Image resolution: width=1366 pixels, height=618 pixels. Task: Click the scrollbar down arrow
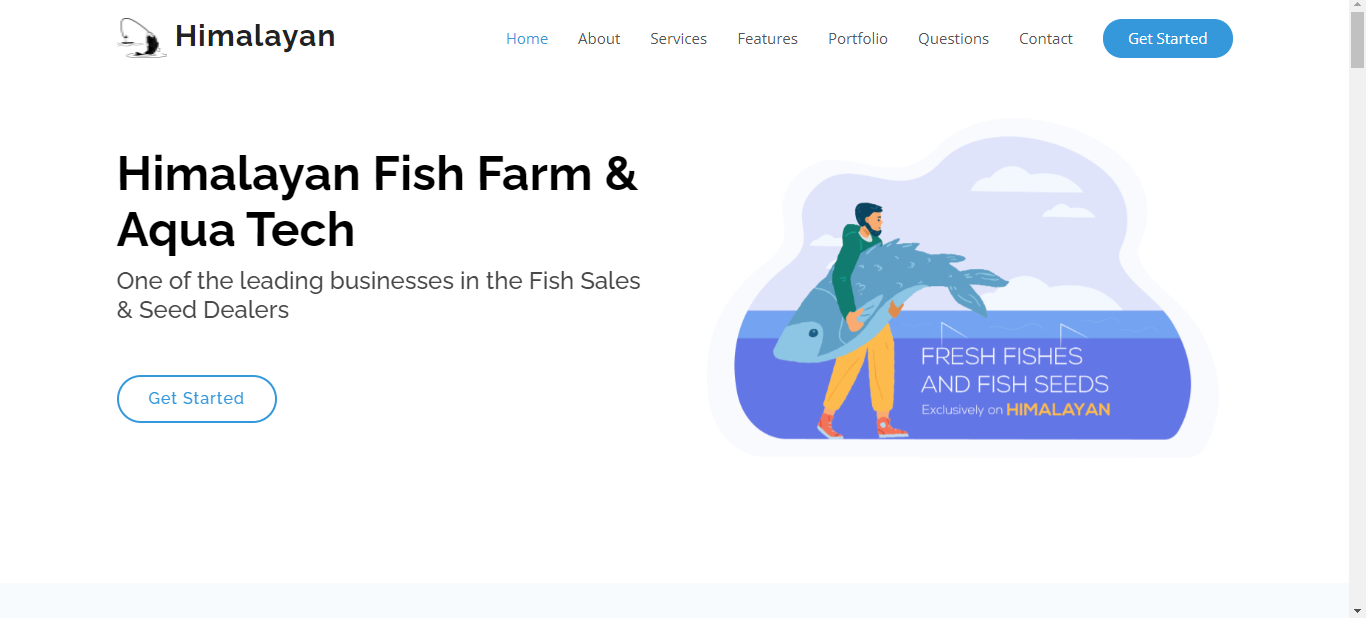[1357, 609]
